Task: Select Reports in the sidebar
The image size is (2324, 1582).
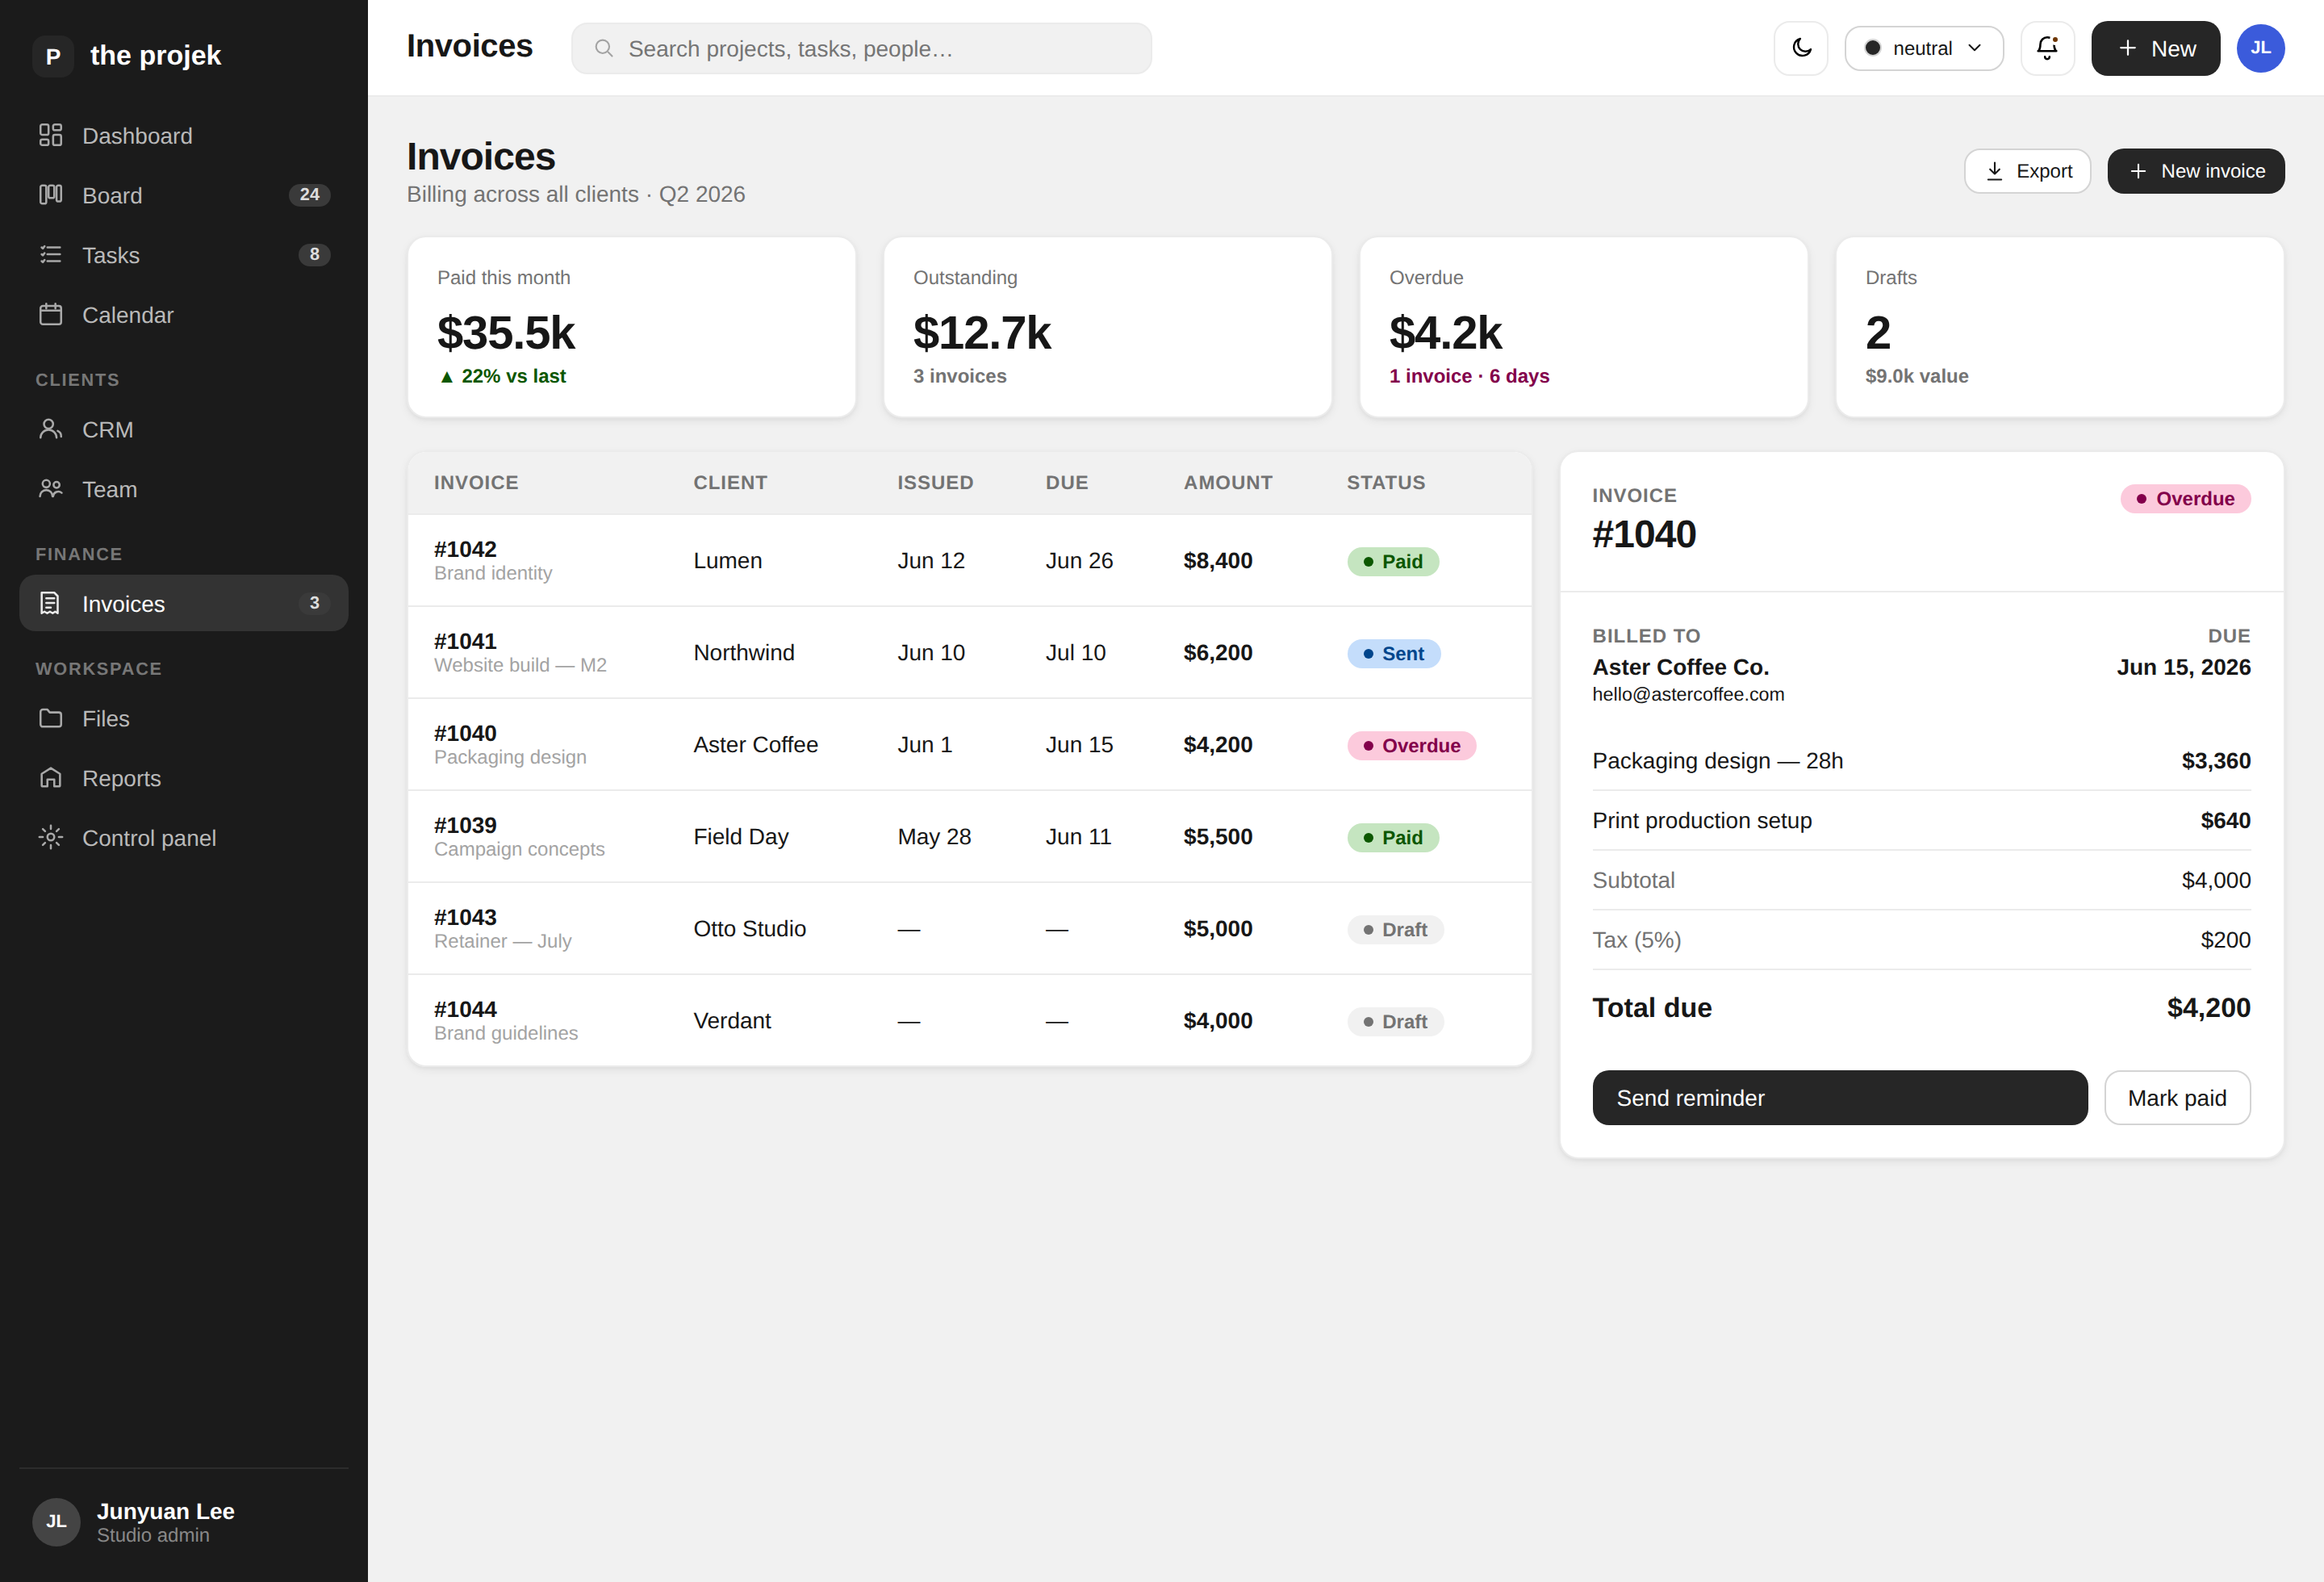Action: click(x=184, y=778)
